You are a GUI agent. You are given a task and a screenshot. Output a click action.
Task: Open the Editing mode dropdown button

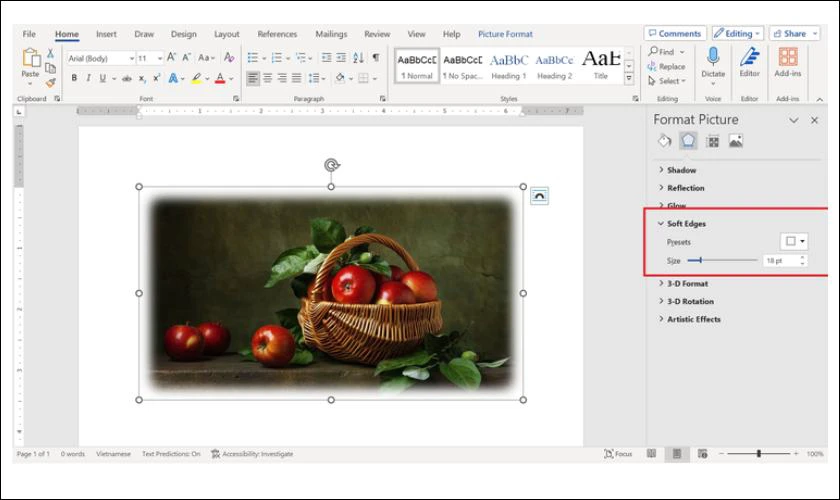coord(738,33)
